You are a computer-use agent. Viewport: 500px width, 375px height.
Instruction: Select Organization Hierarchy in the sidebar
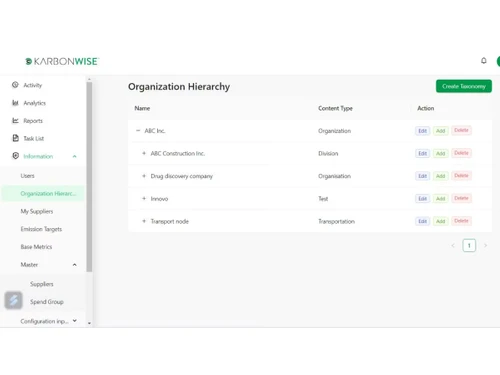[x=43, y=193]
